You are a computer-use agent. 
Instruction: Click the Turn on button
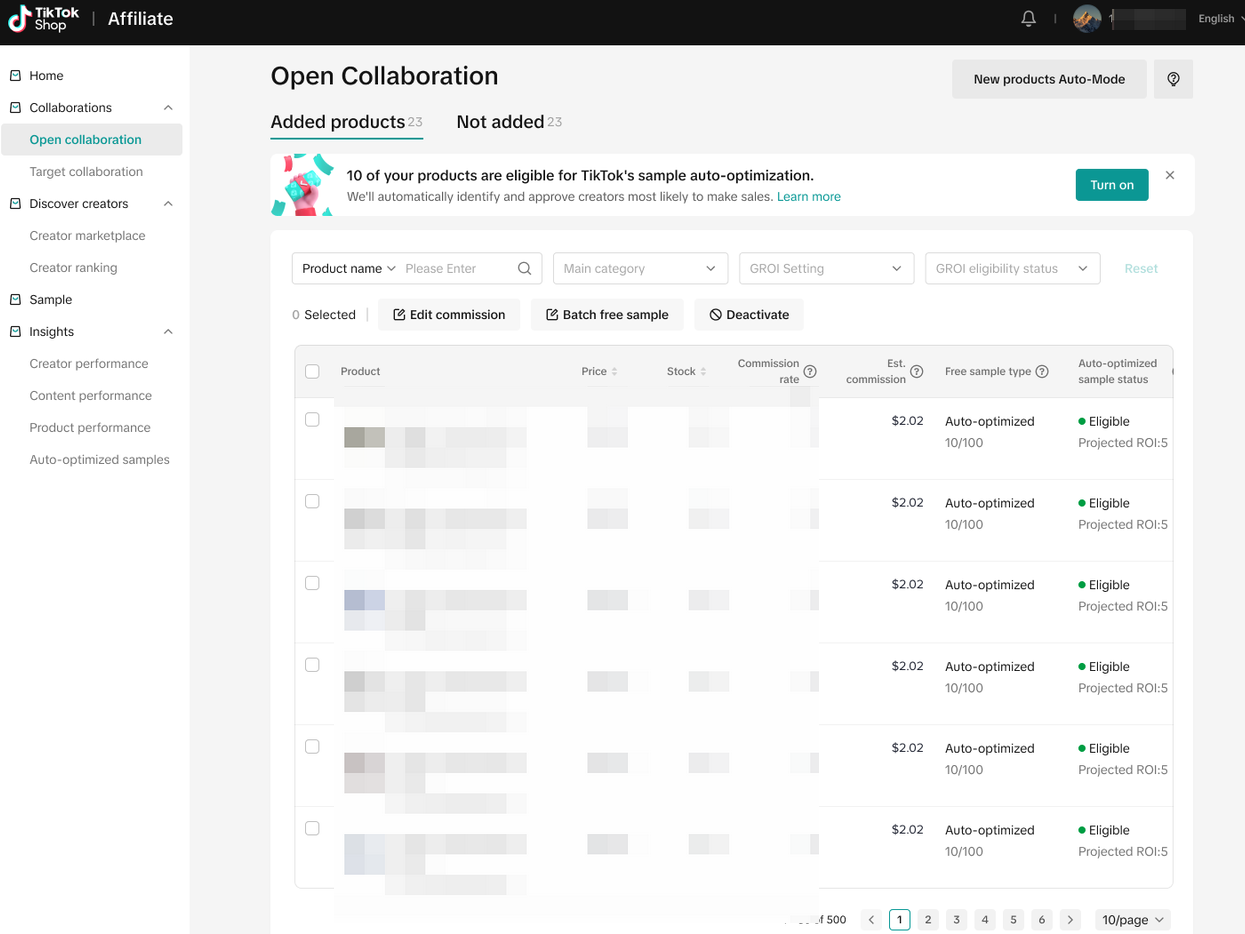point(1111,185)
